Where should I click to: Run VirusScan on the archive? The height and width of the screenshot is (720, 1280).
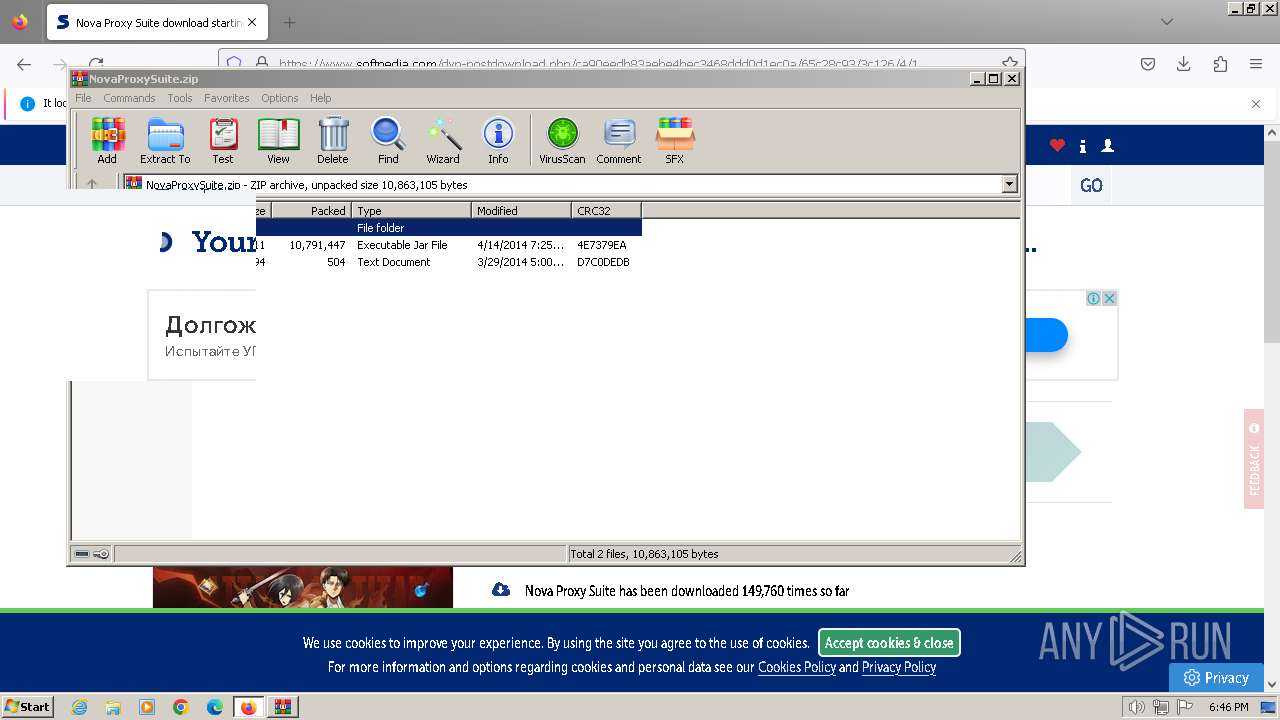(x=562, y=140)
